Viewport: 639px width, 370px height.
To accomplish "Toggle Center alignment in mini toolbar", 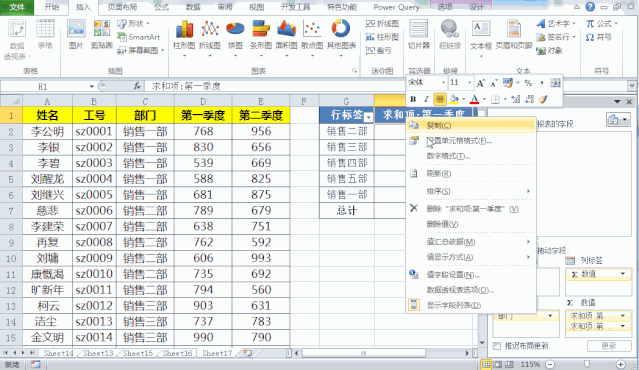I will [x=440, y=99].
